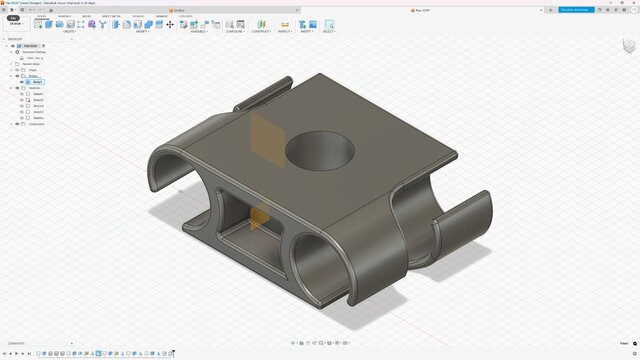
Task: Click the Save icon in title toolbar
Action: pyautogui.click(x=22, y=10)
